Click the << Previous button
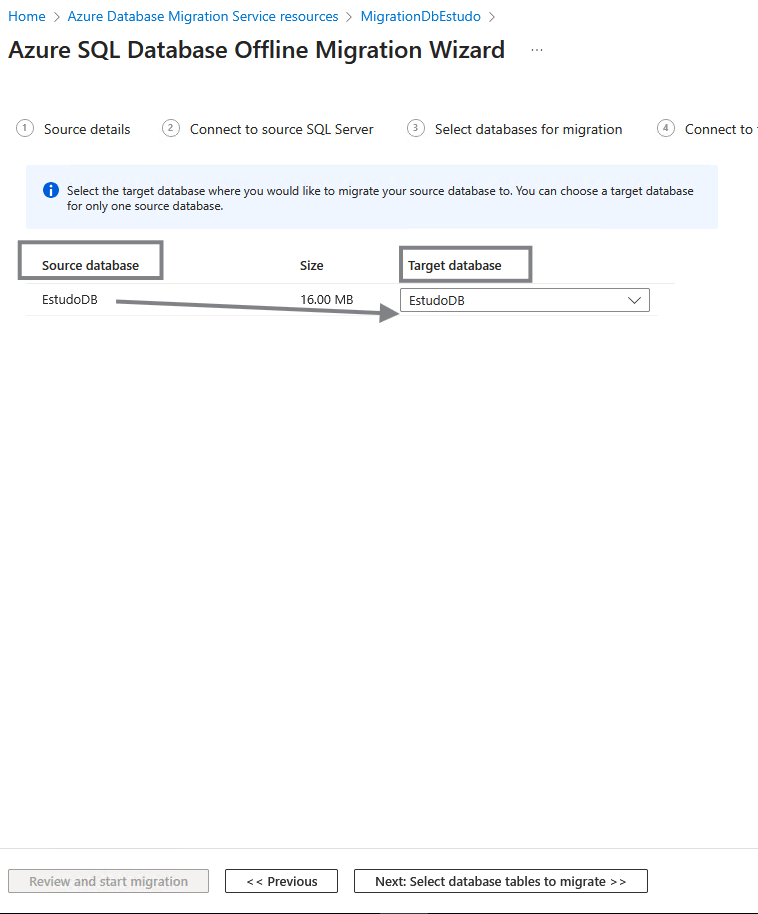Screen dimensions: 758x914 point(281,881)
